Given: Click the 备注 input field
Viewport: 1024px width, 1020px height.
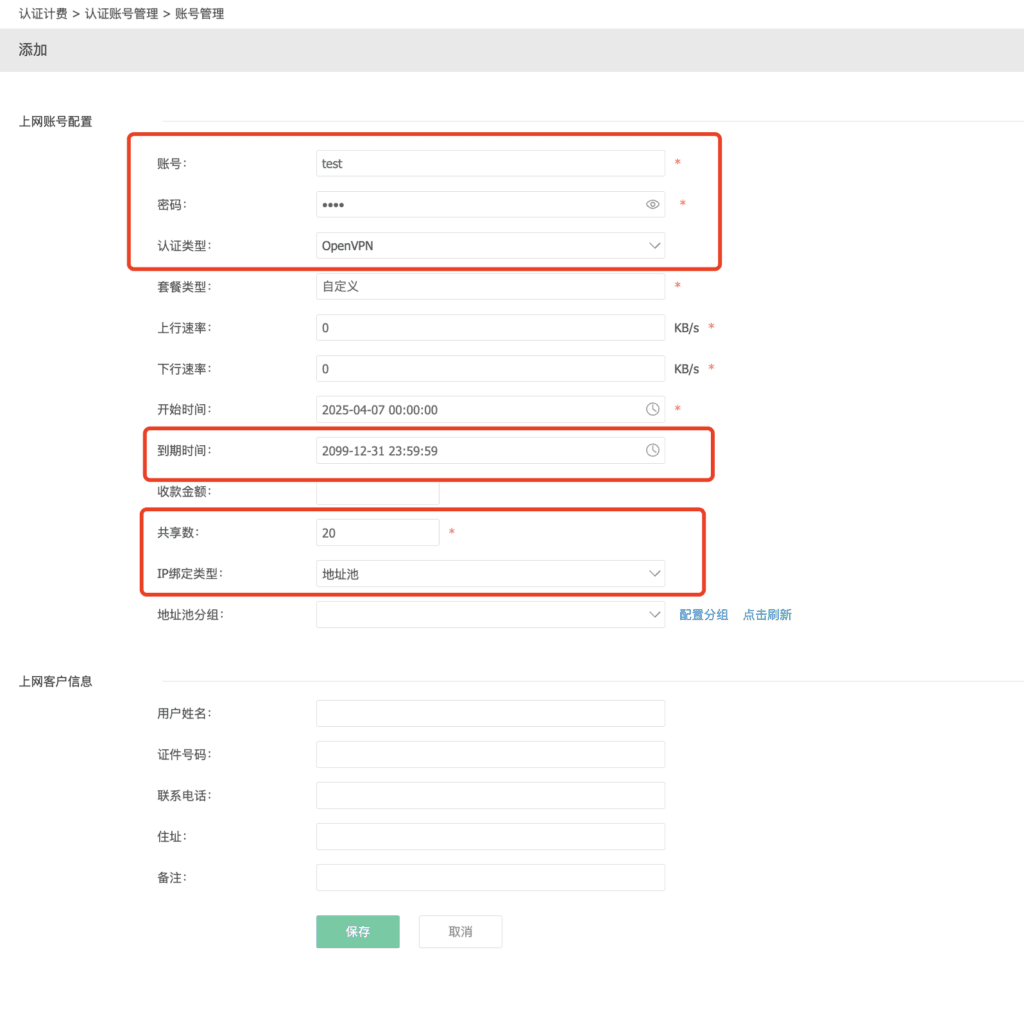Looking at the screenshot, I should tap(490, 877).
